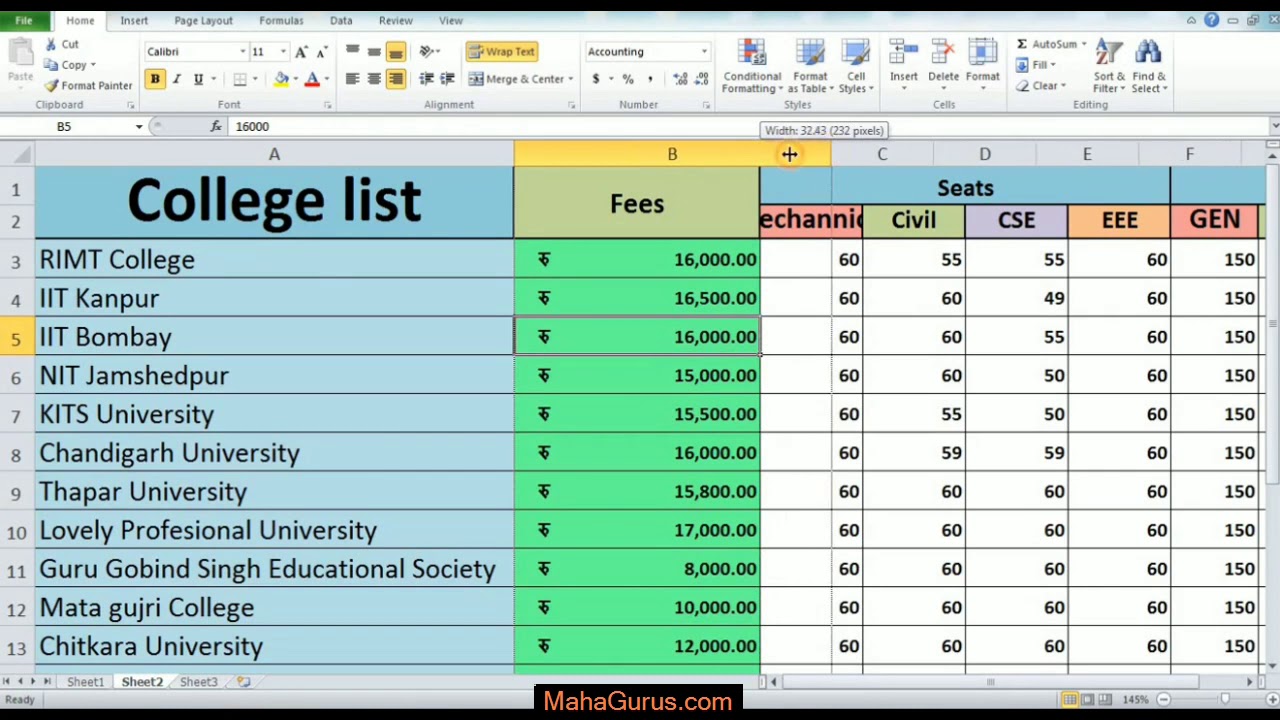Viewport: 1280px width, 720px height.
Task: Open Excel Help question mark icon
Action: click(x=1211, y=20)
